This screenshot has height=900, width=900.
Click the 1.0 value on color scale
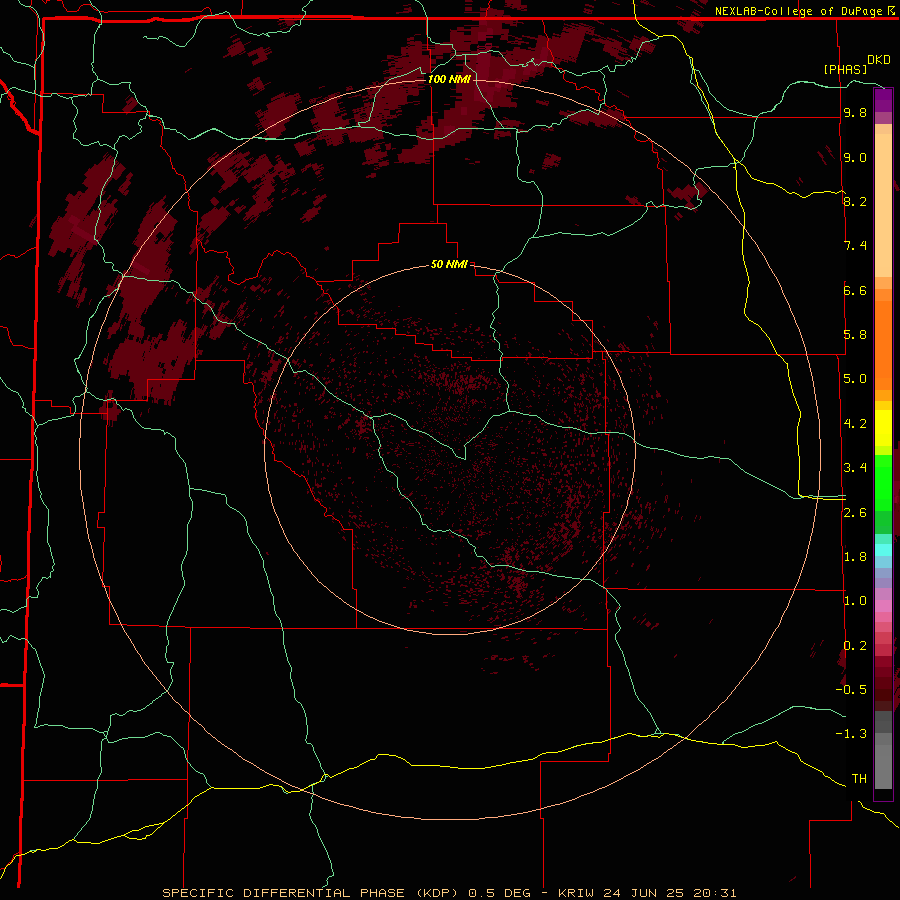855,601
